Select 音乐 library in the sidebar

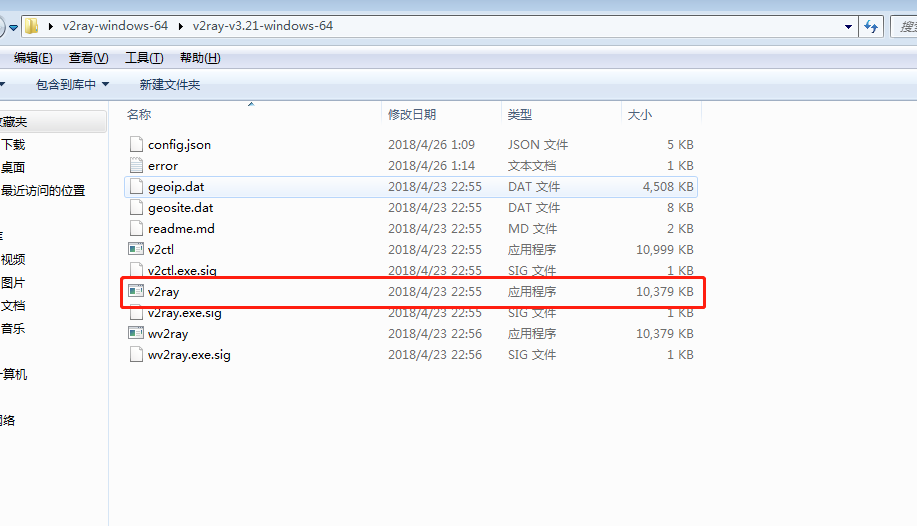[x=13, y=328]
